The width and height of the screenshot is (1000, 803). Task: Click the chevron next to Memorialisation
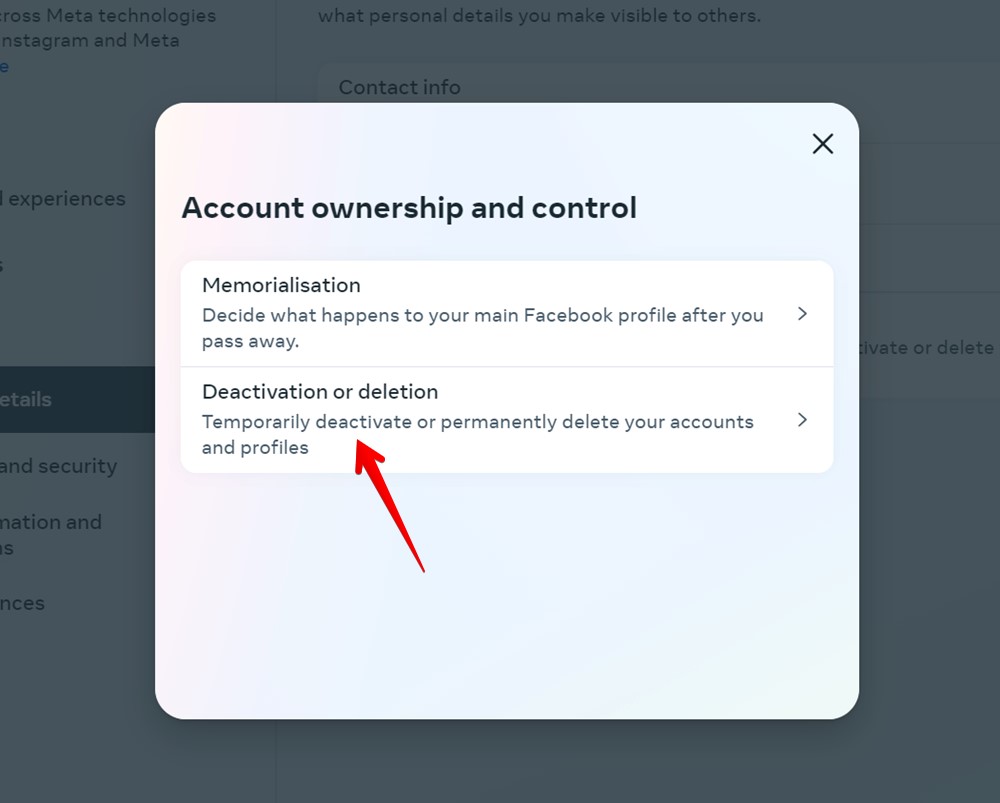coord(802,313)
